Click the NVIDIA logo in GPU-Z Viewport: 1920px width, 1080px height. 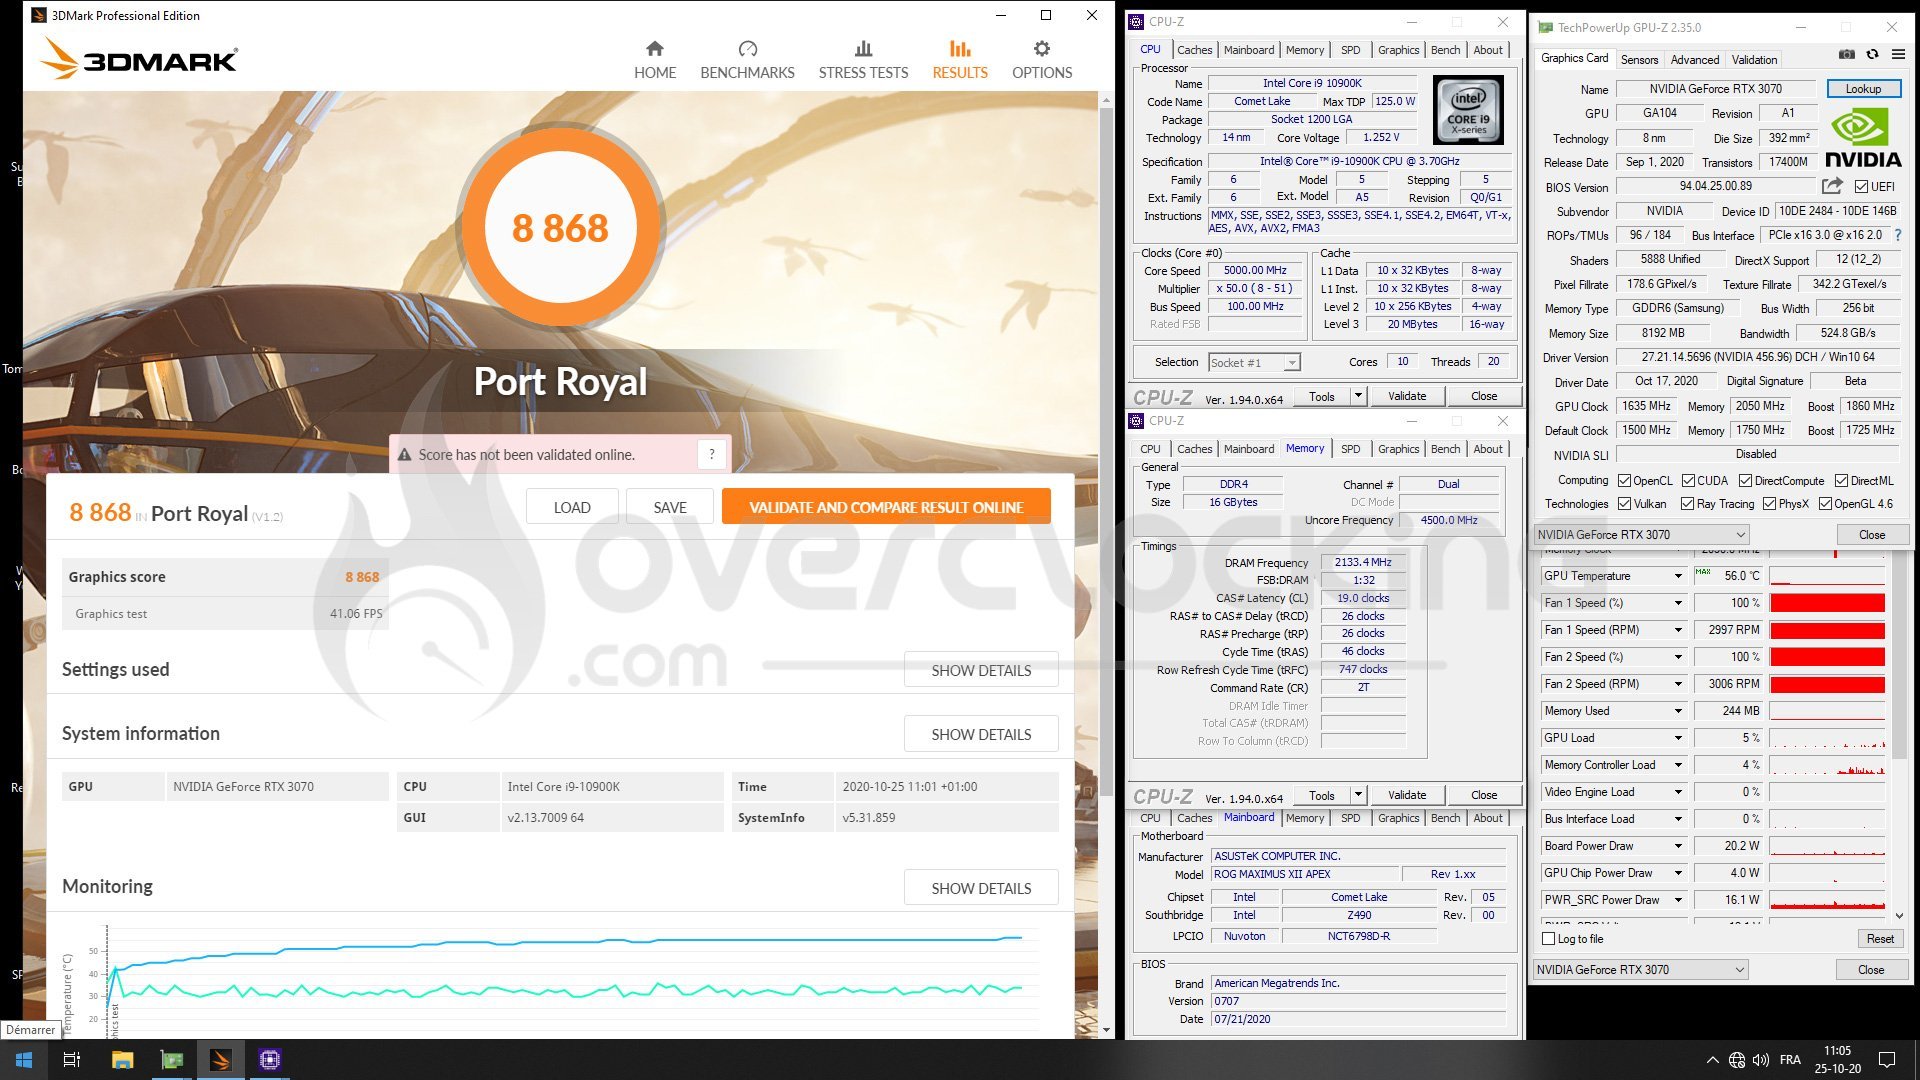1863,138
